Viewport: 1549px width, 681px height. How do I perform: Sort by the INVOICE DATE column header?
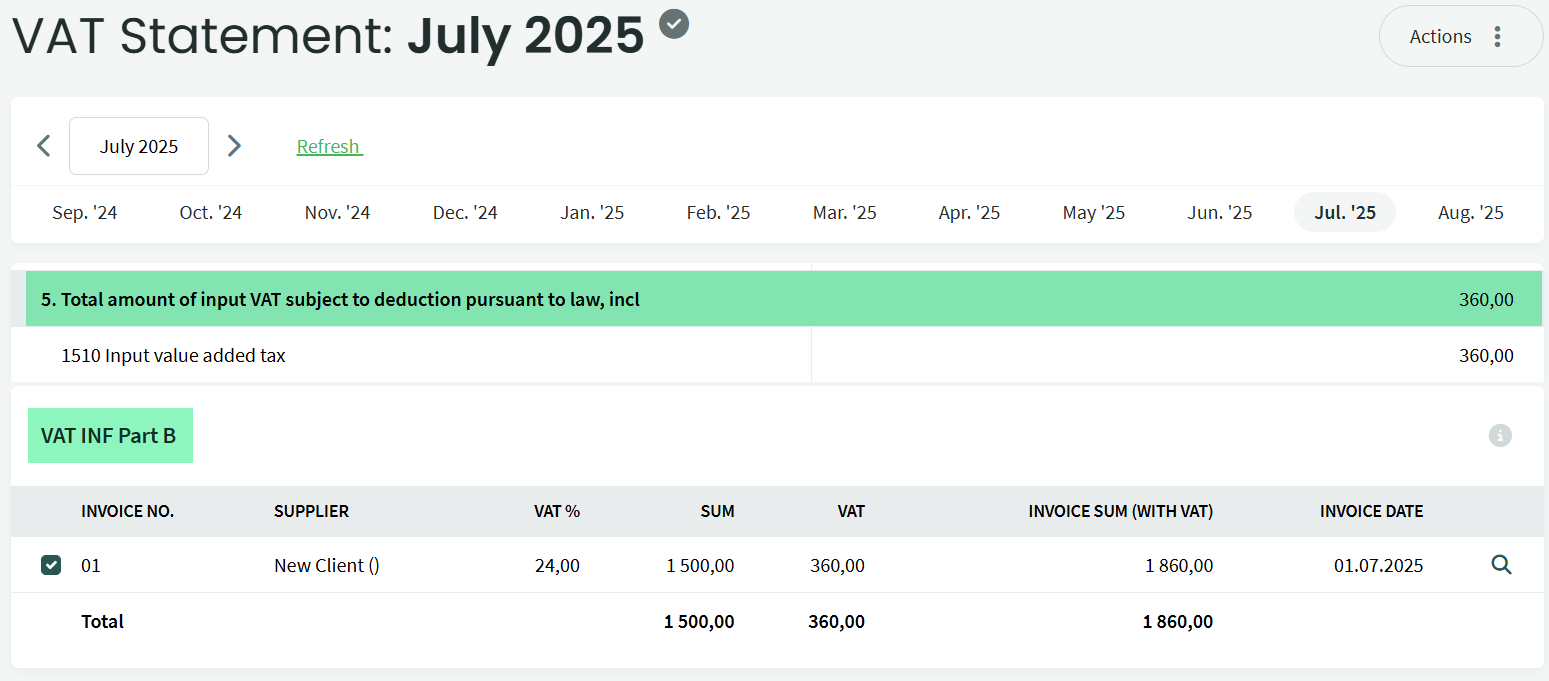(1371, 511)
